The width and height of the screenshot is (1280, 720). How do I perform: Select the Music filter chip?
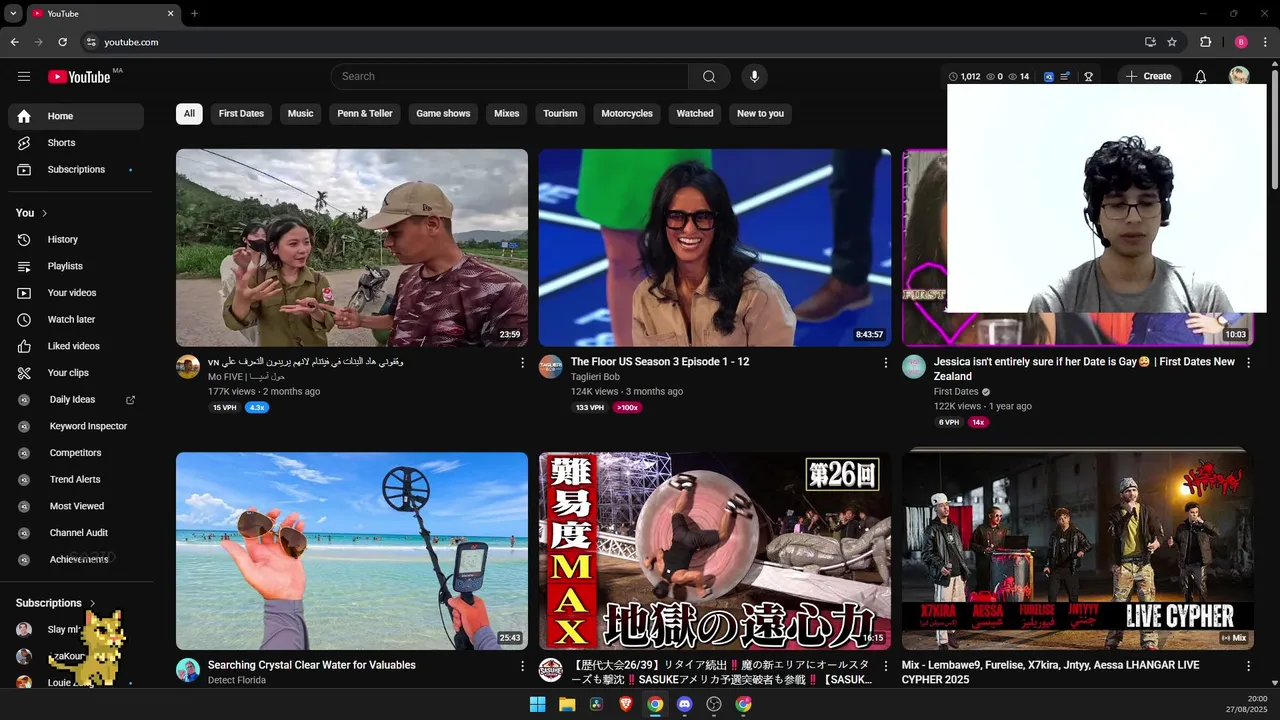[x=301, y=113]
